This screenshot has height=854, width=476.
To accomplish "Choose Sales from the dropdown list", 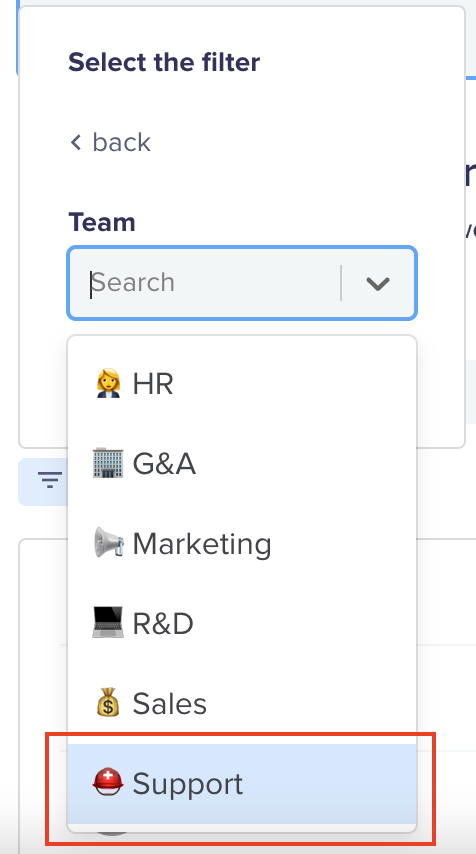I will [242, 704].
